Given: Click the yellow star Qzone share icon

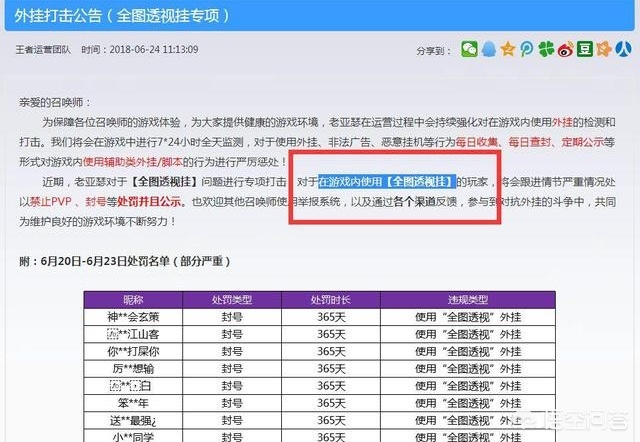Looking at the screenshot, I should pos(508,49).
